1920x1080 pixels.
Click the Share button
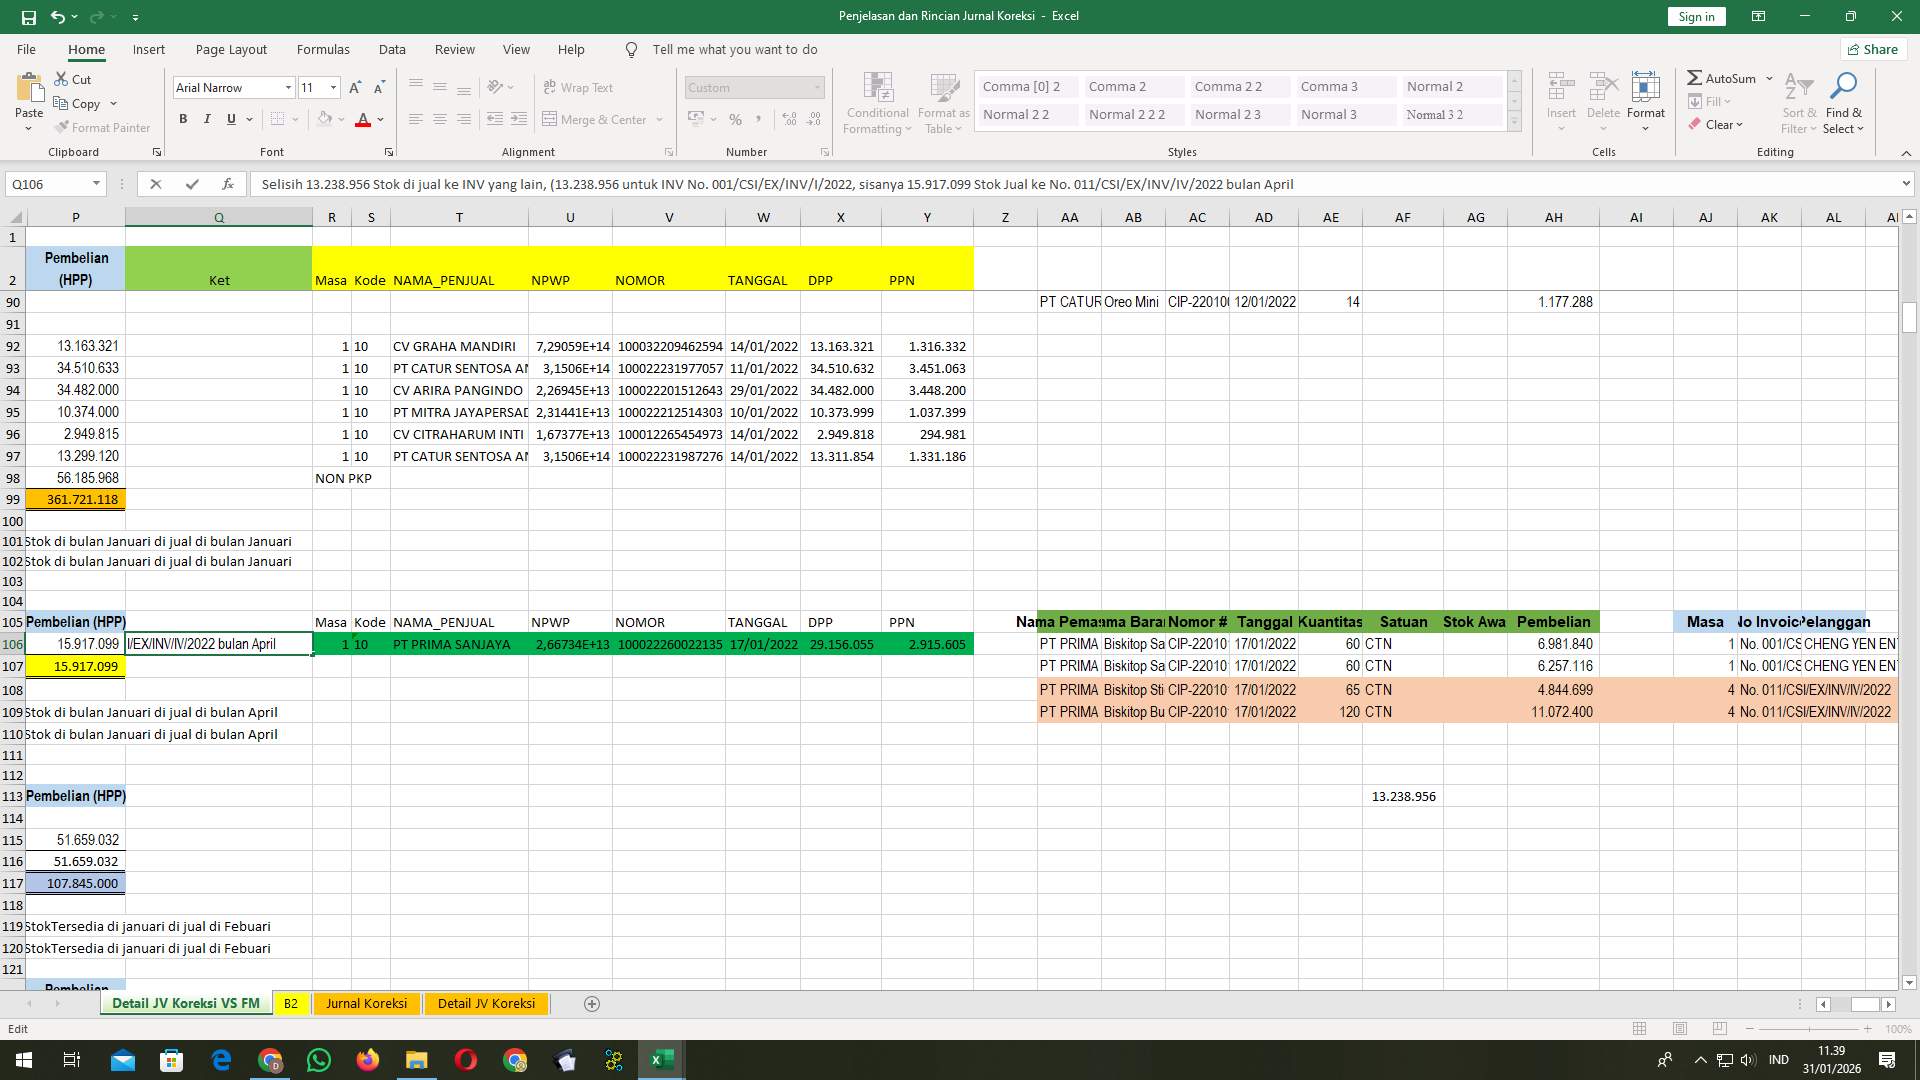pyautogui.click(x=1872, y=49)
